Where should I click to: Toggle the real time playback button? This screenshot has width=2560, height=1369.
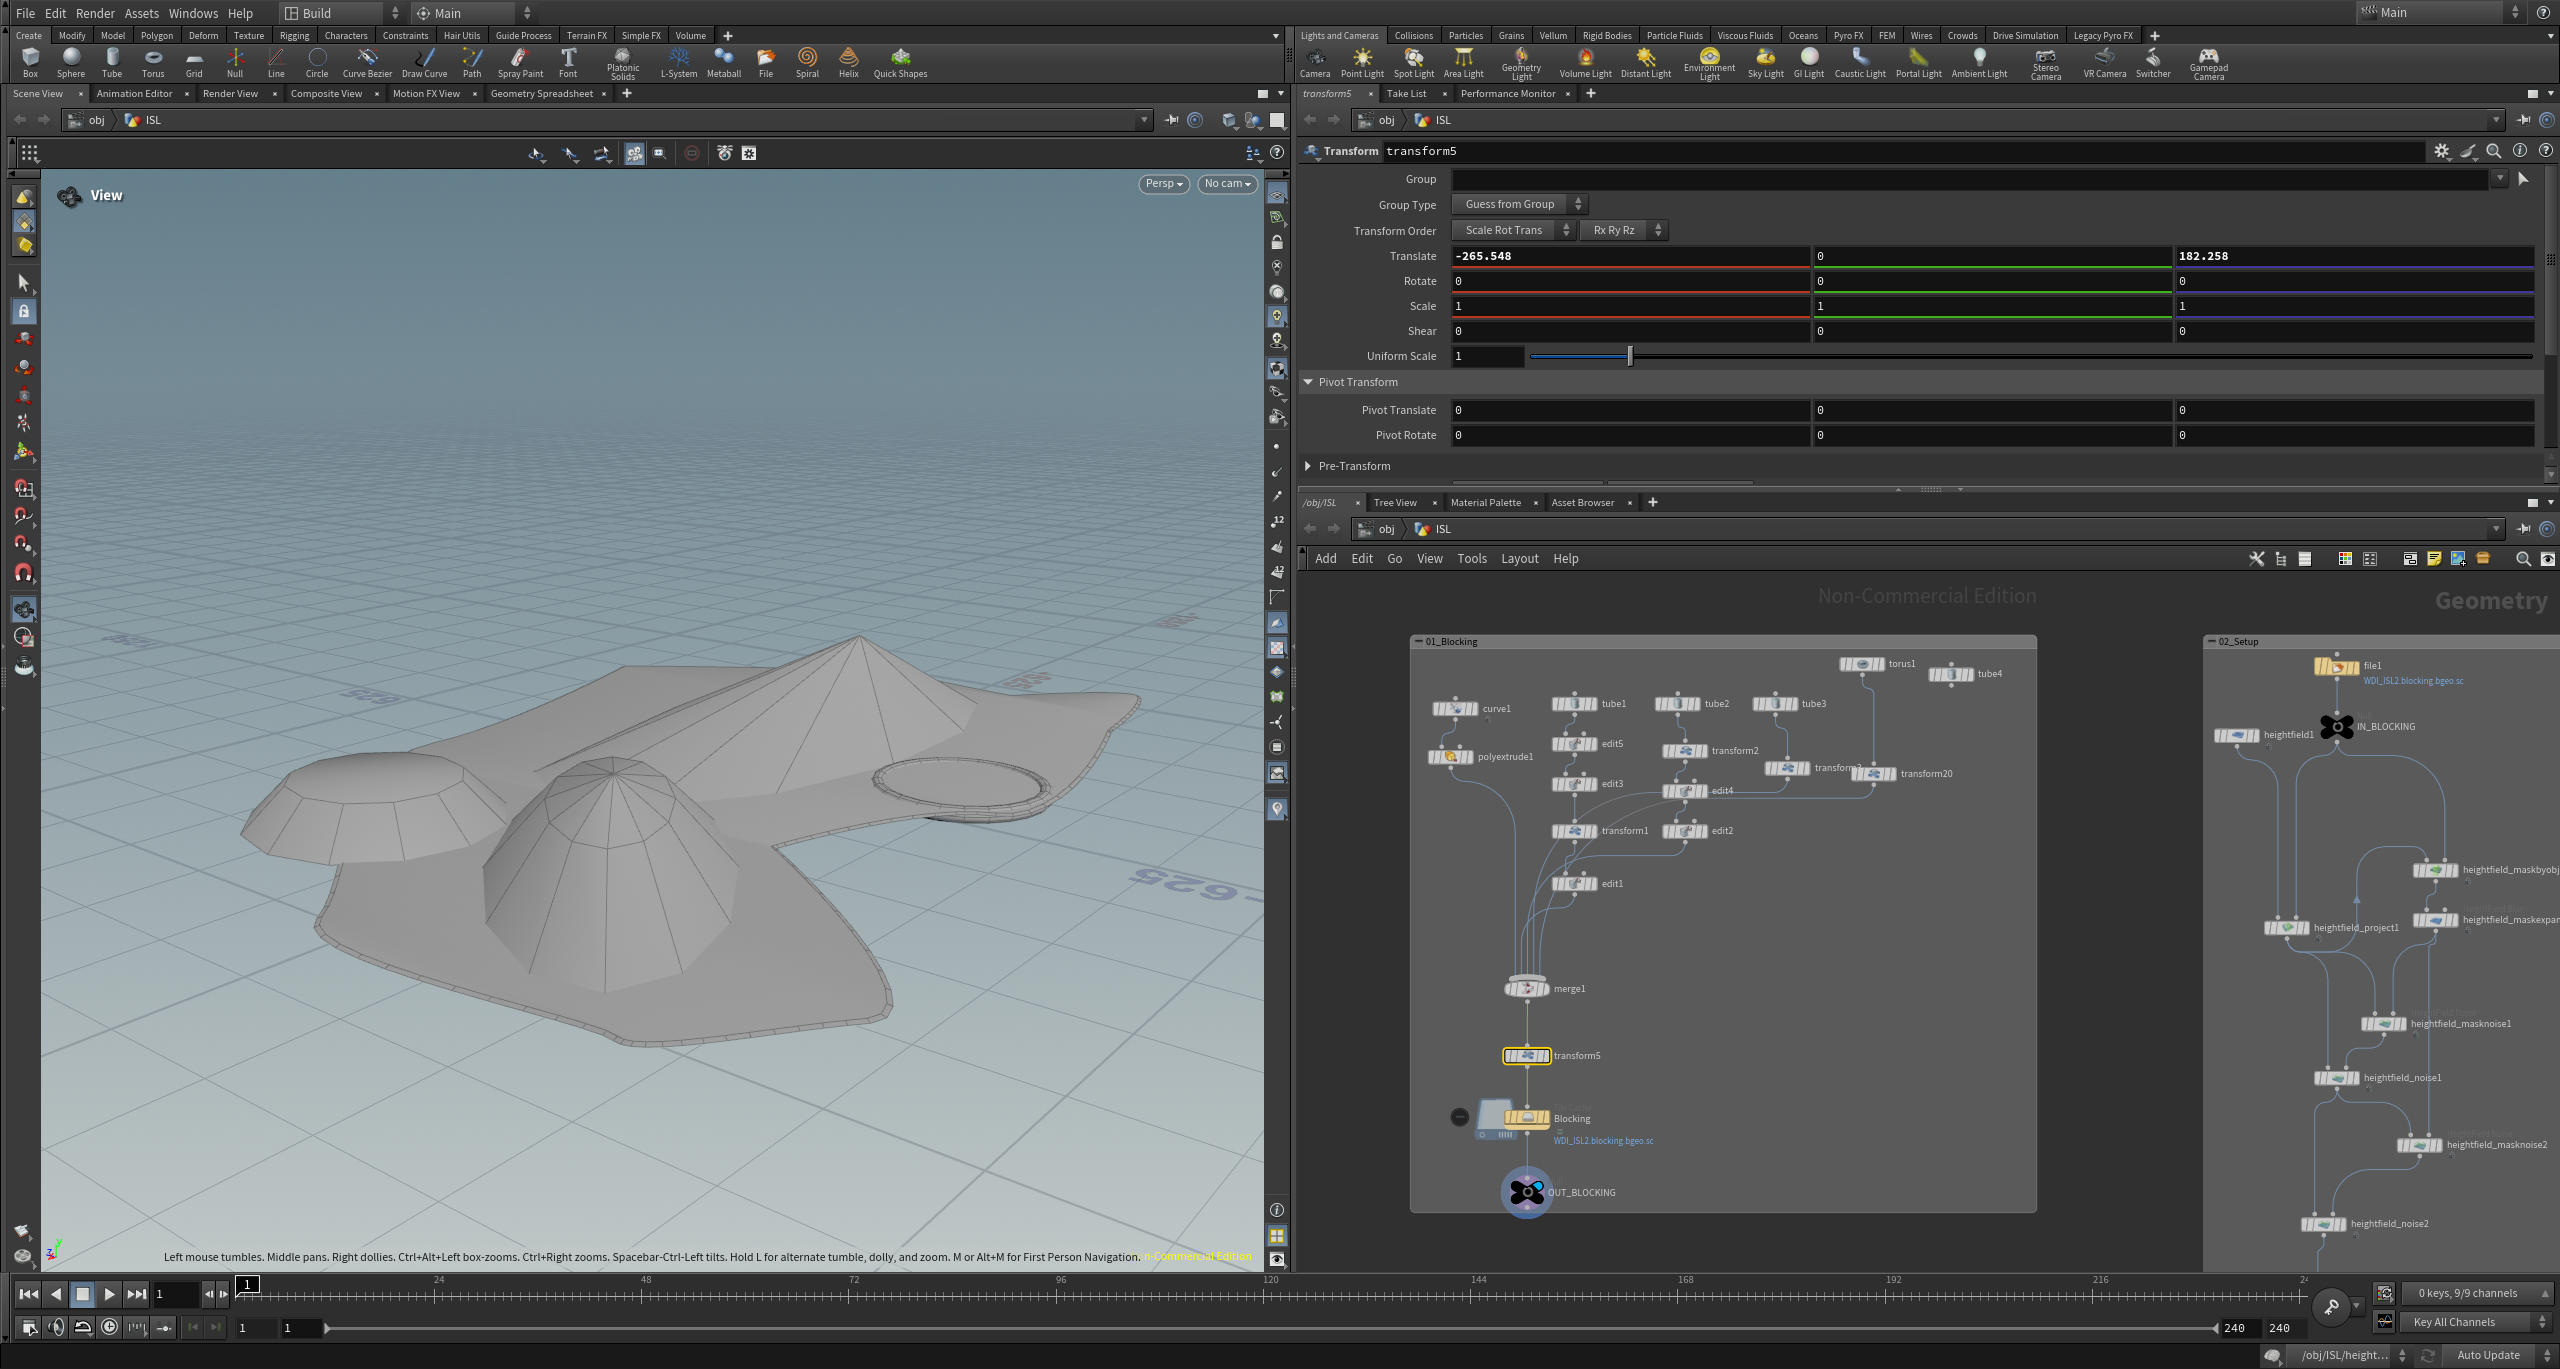pos(110,1327)
